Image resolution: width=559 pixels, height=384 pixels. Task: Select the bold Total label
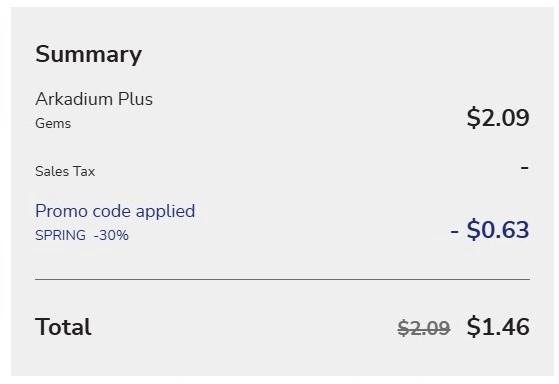point(63,327)
